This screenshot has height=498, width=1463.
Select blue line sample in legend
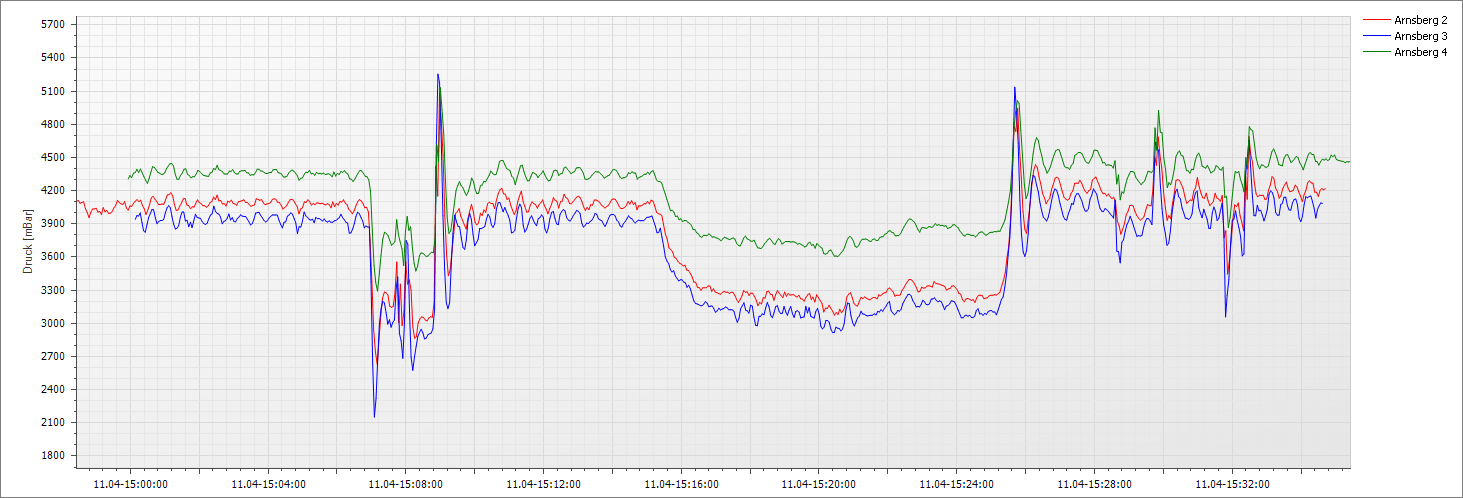pyautogui.click(x=1376, y=36)
